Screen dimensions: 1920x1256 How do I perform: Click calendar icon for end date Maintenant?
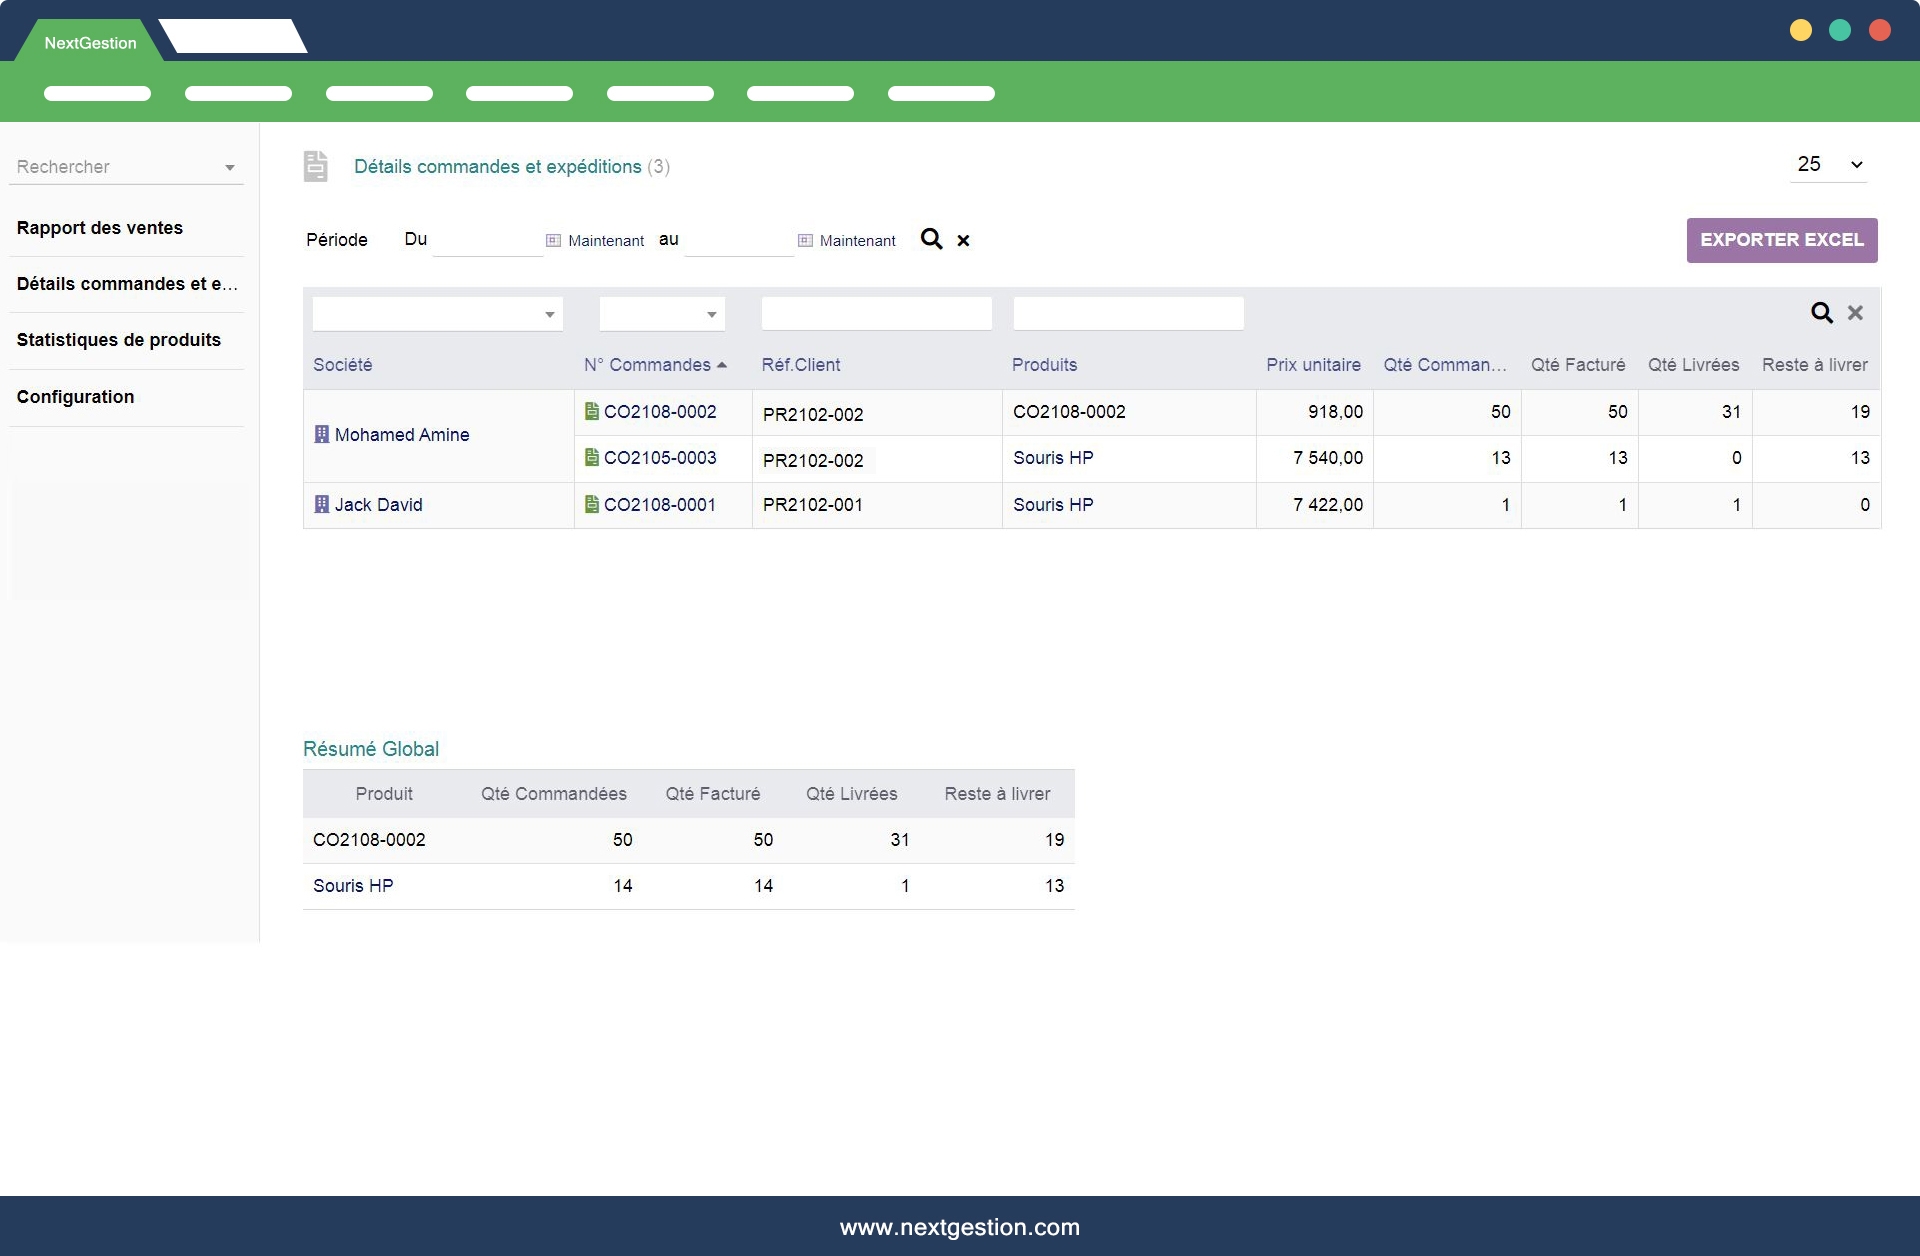pos(805,240)
